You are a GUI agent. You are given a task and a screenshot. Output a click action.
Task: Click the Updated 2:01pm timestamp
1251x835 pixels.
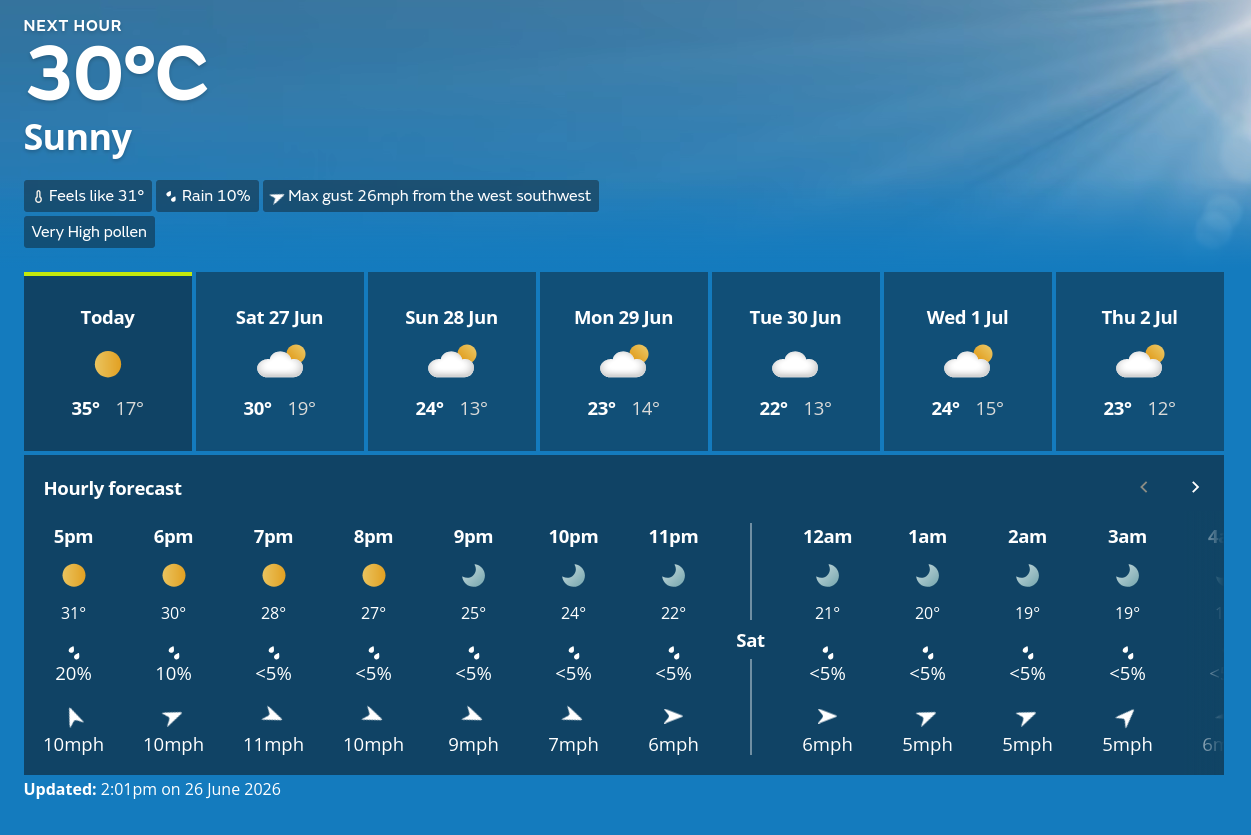[x=152, y=789]
